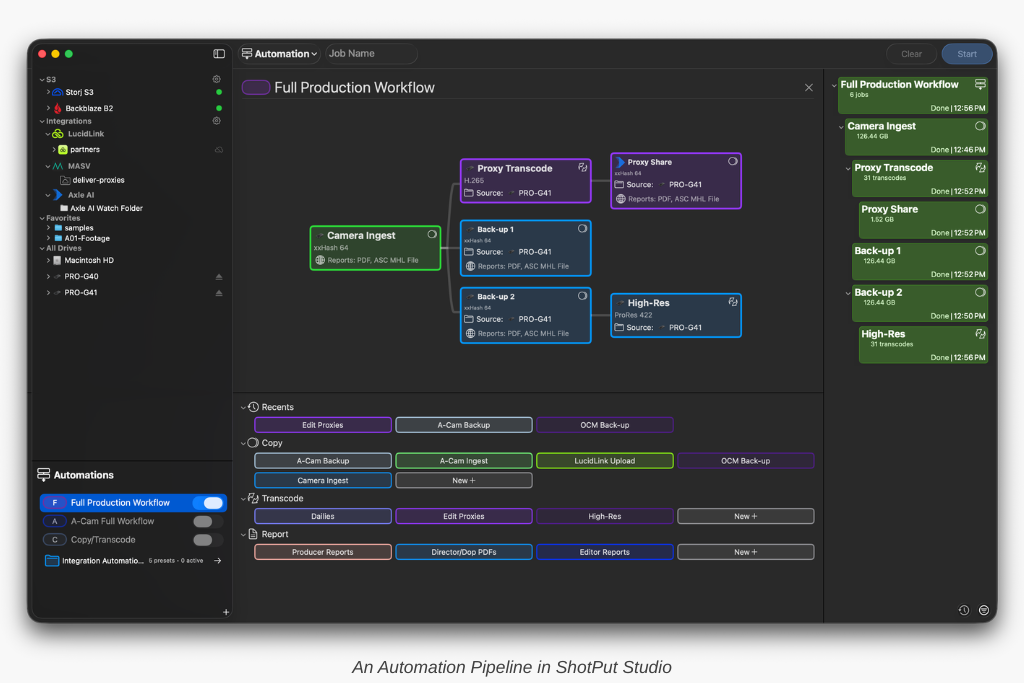Eject the PRO-G40 drive
Screen dimensions: 1024x683
[x=219, y=277]
